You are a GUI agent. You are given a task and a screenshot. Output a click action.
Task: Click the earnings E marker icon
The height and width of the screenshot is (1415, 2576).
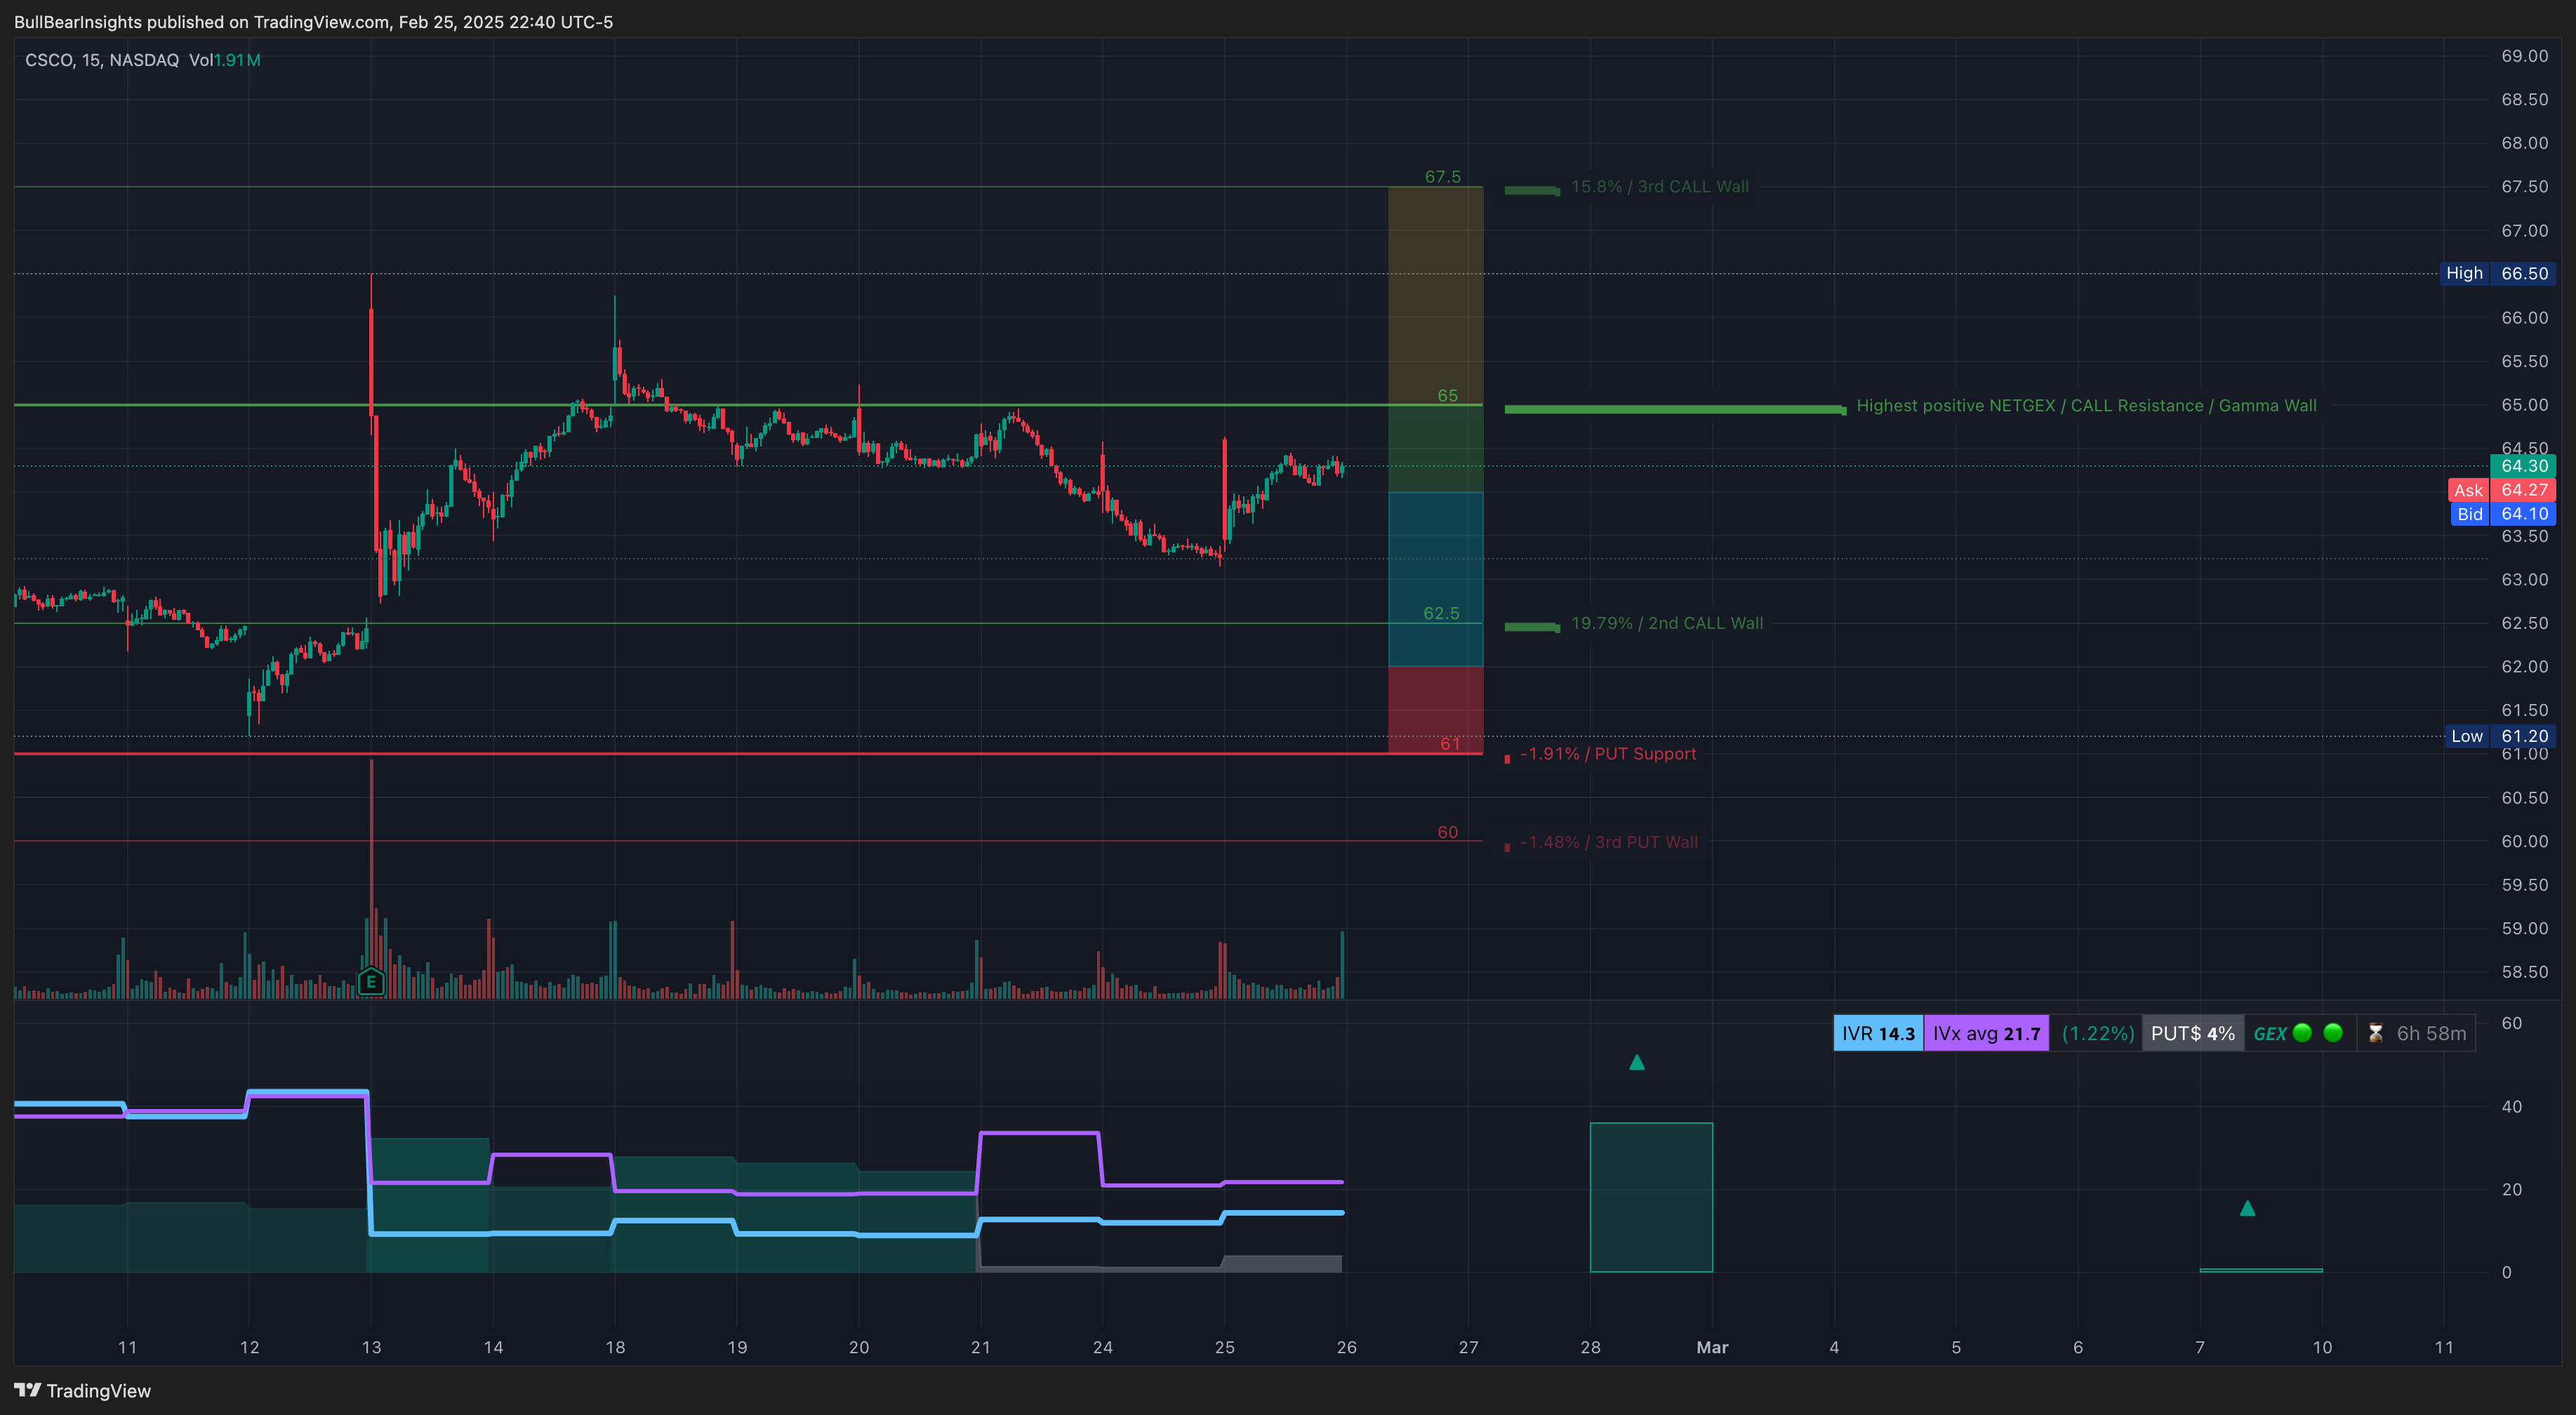[371, 982]
